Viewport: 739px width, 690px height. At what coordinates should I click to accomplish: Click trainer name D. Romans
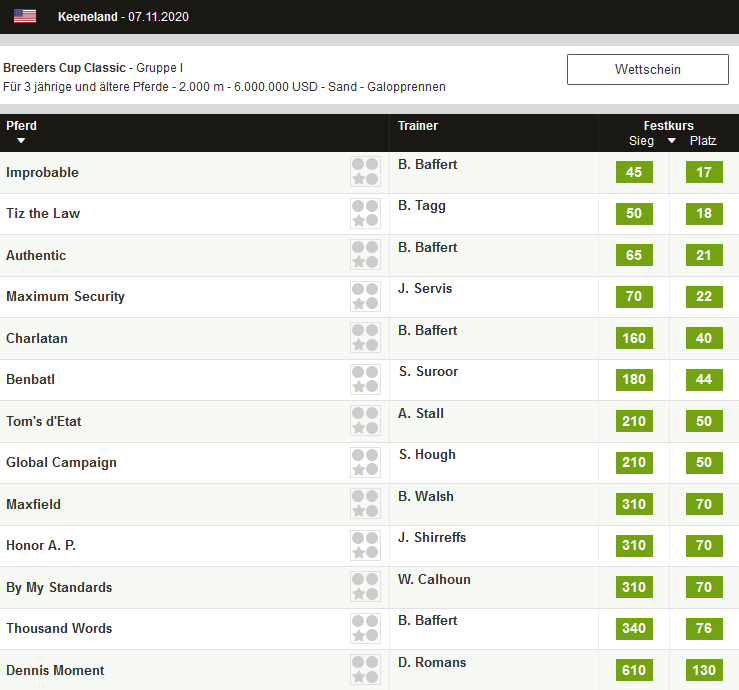coord(432,662)
